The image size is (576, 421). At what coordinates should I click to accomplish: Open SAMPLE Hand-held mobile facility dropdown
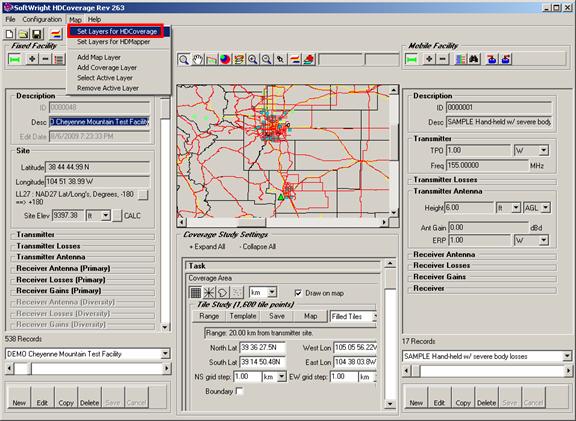click(567, 356)
